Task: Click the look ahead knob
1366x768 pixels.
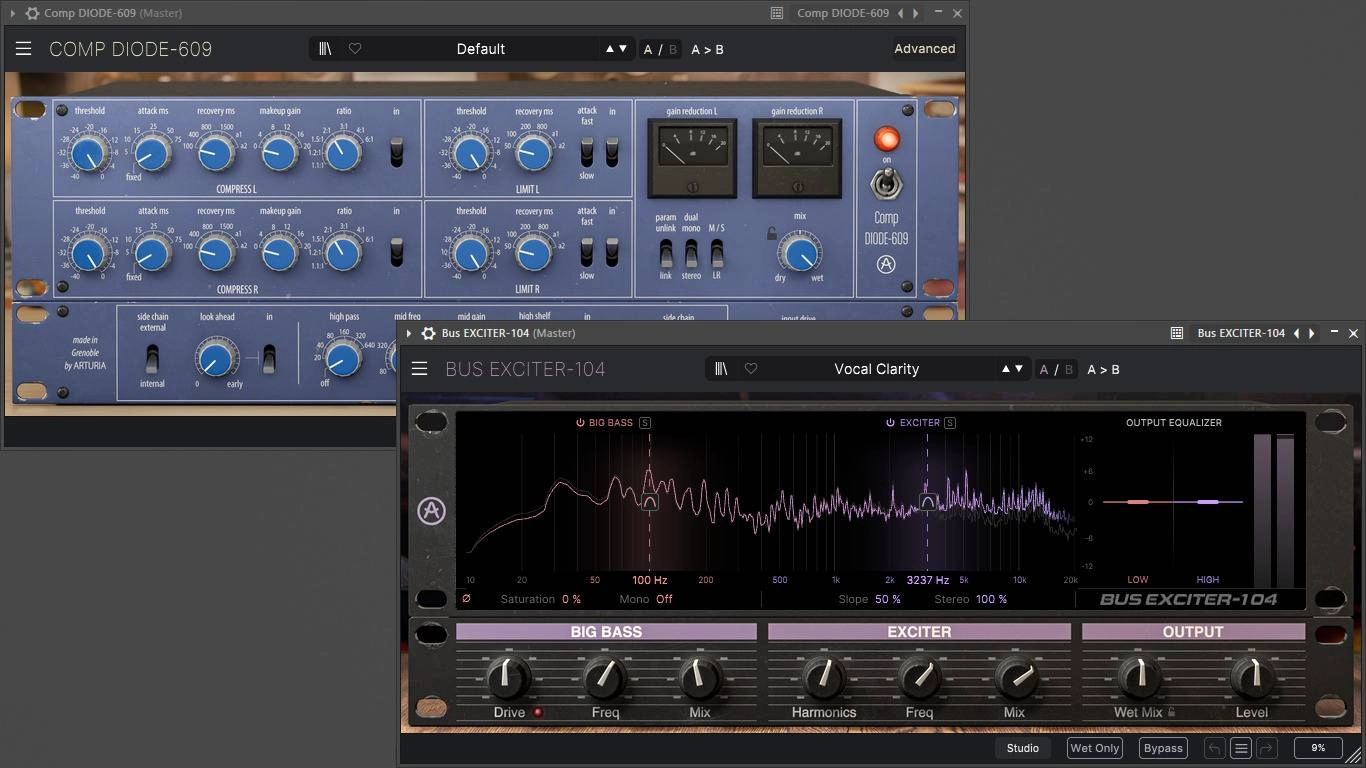Action: click(x=216, y=357)
